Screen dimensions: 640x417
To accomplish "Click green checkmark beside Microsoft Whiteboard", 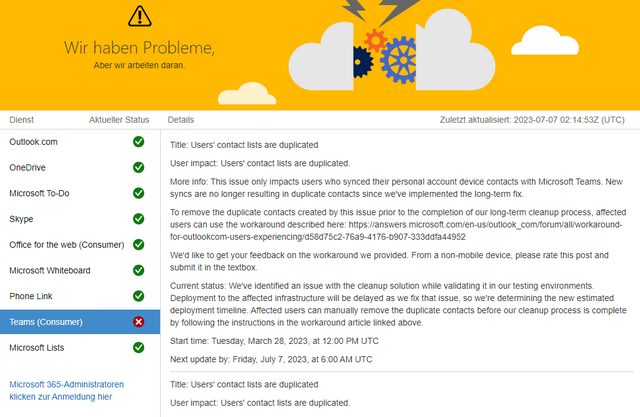I will (x=138, y=270).
